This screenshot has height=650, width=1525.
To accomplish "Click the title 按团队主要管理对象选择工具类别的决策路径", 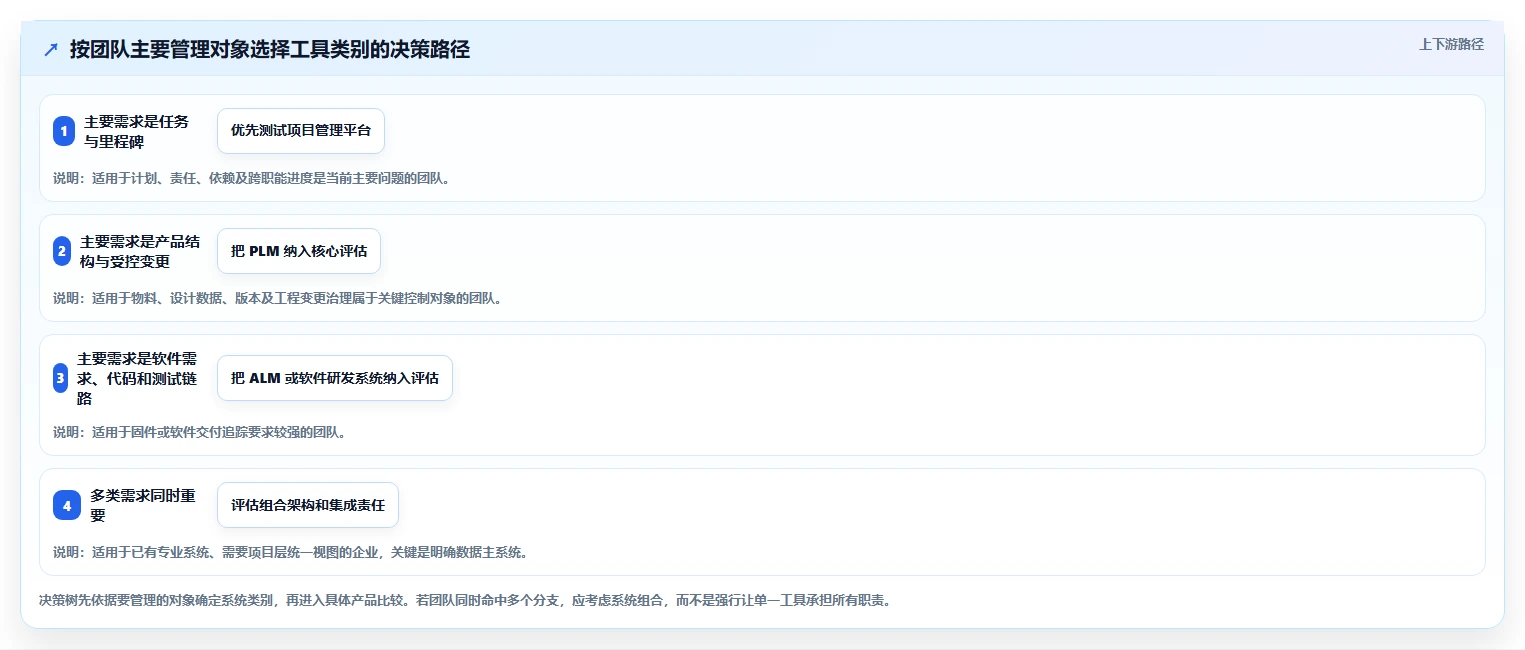I will click(270, 50).
